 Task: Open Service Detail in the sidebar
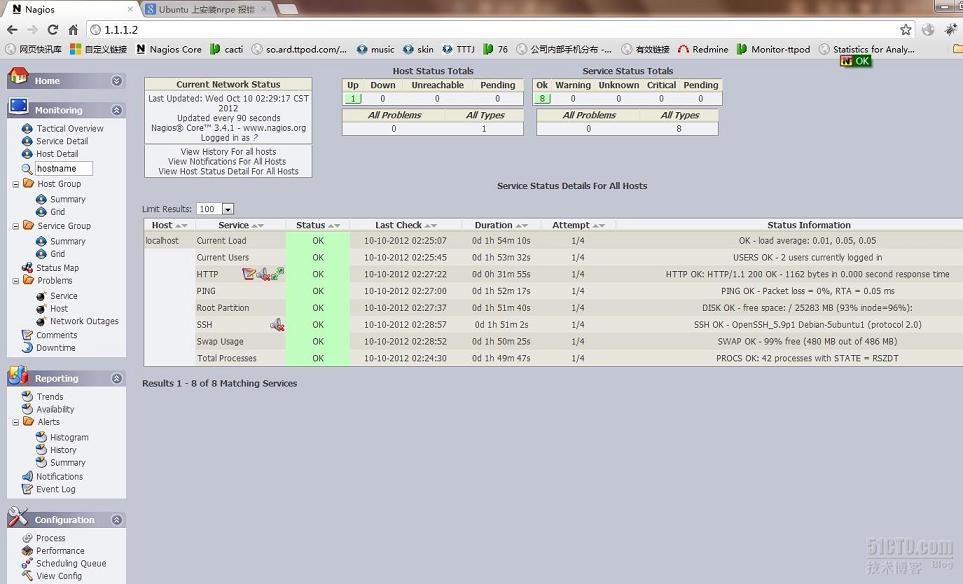tap(62, 141)
